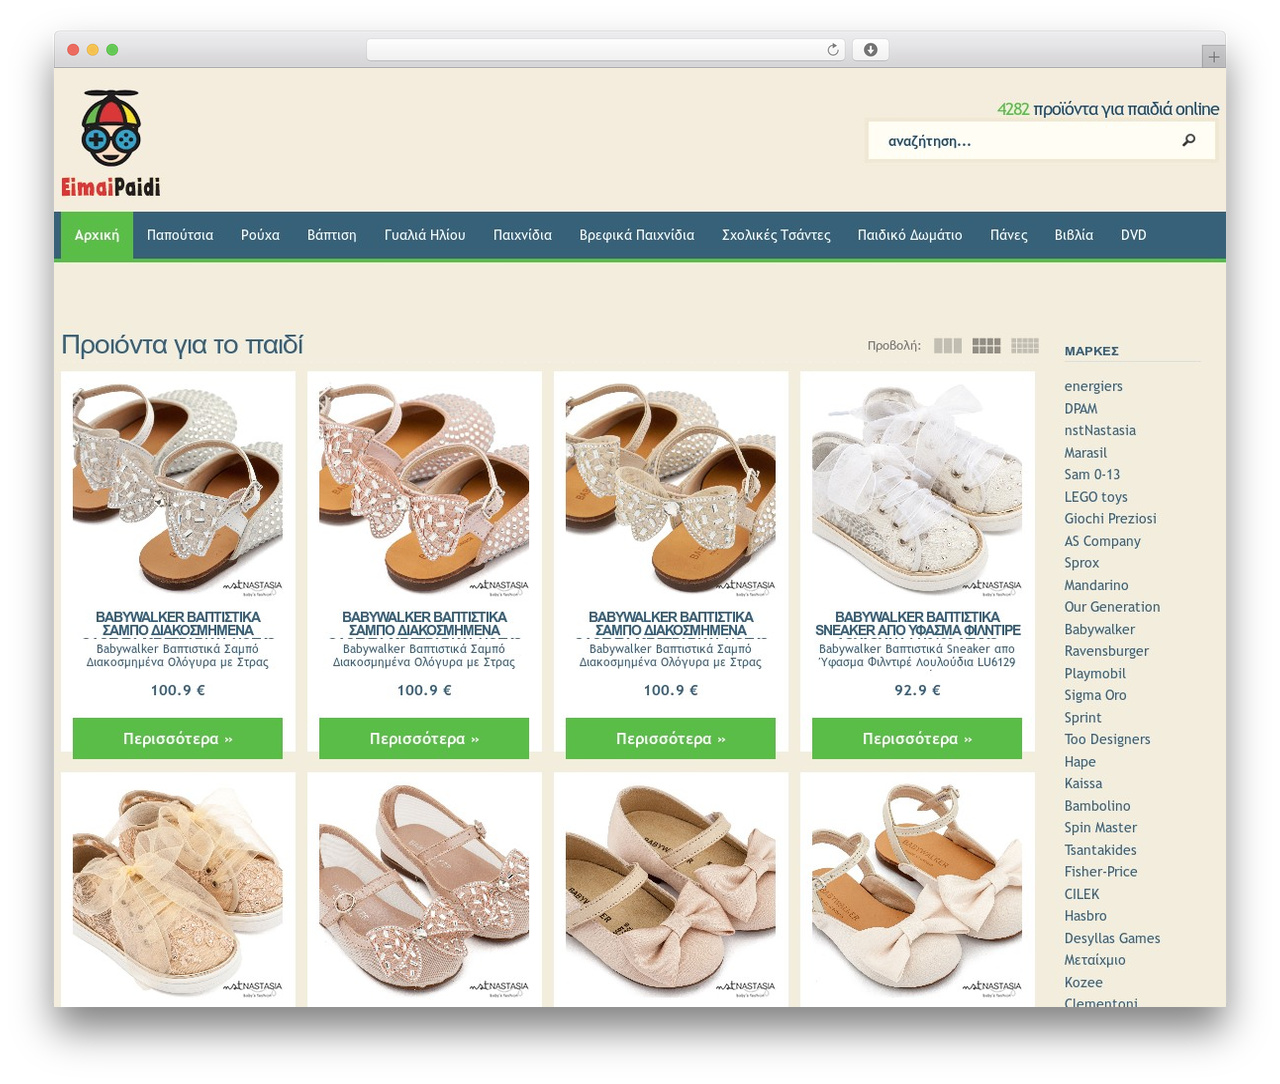Select Playmobil from the brand list

[1095, 673]
